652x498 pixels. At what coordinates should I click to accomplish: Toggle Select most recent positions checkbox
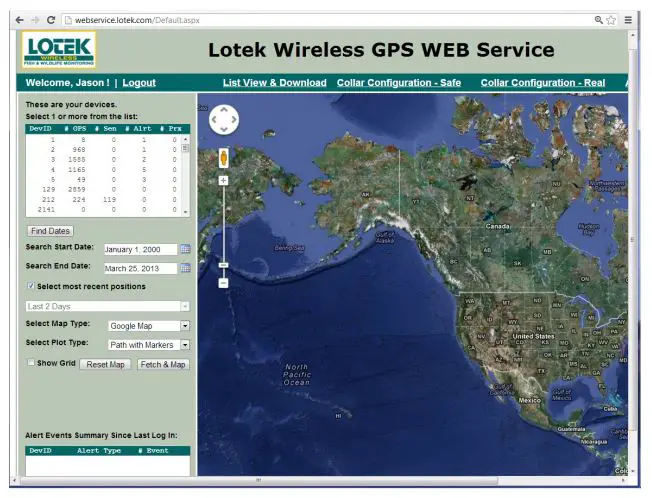click(31, 286)
